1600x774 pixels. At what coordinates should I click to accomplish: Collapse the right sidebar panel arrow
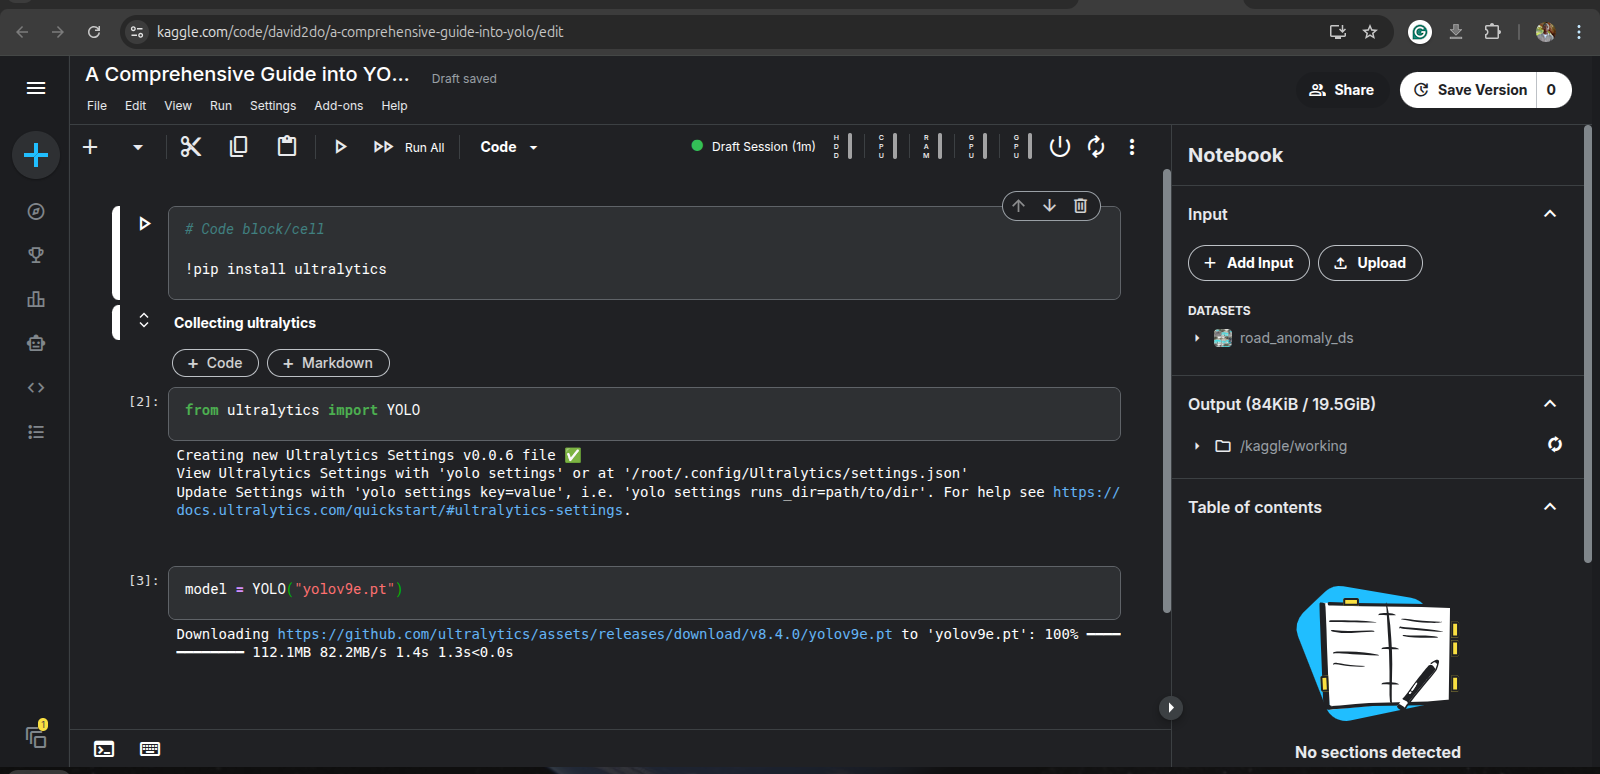(x=1170, y=708)
